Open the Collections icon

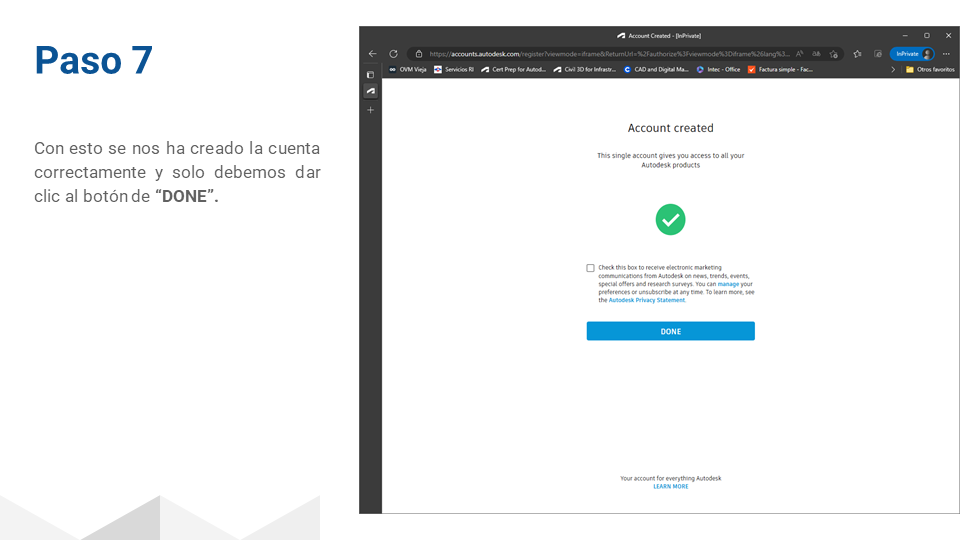877,54
